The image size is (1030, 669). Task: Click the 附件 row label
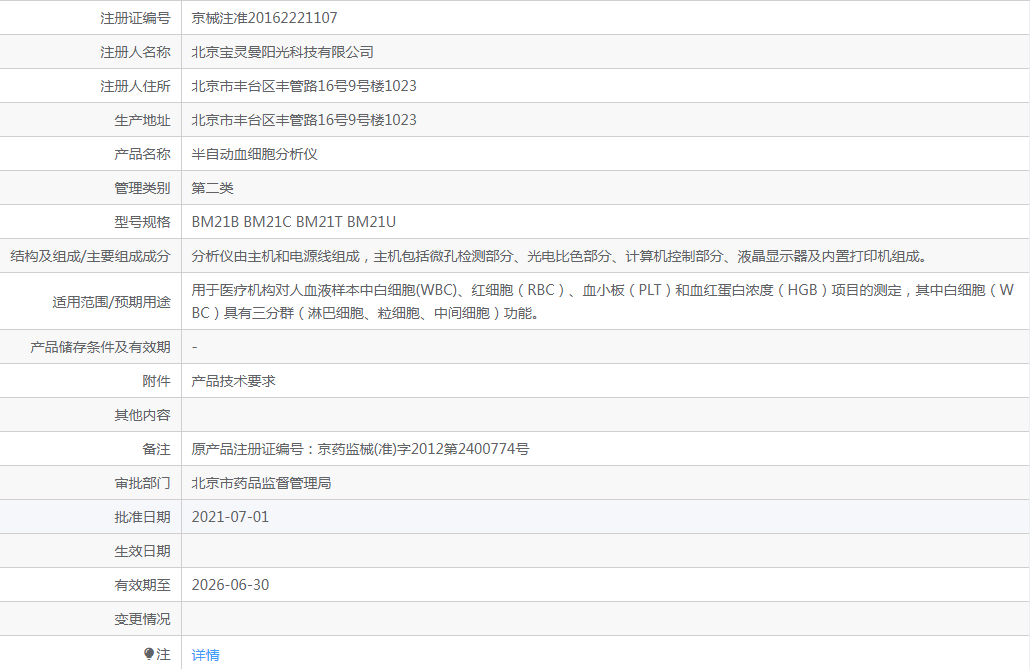[x=156, y=381]
